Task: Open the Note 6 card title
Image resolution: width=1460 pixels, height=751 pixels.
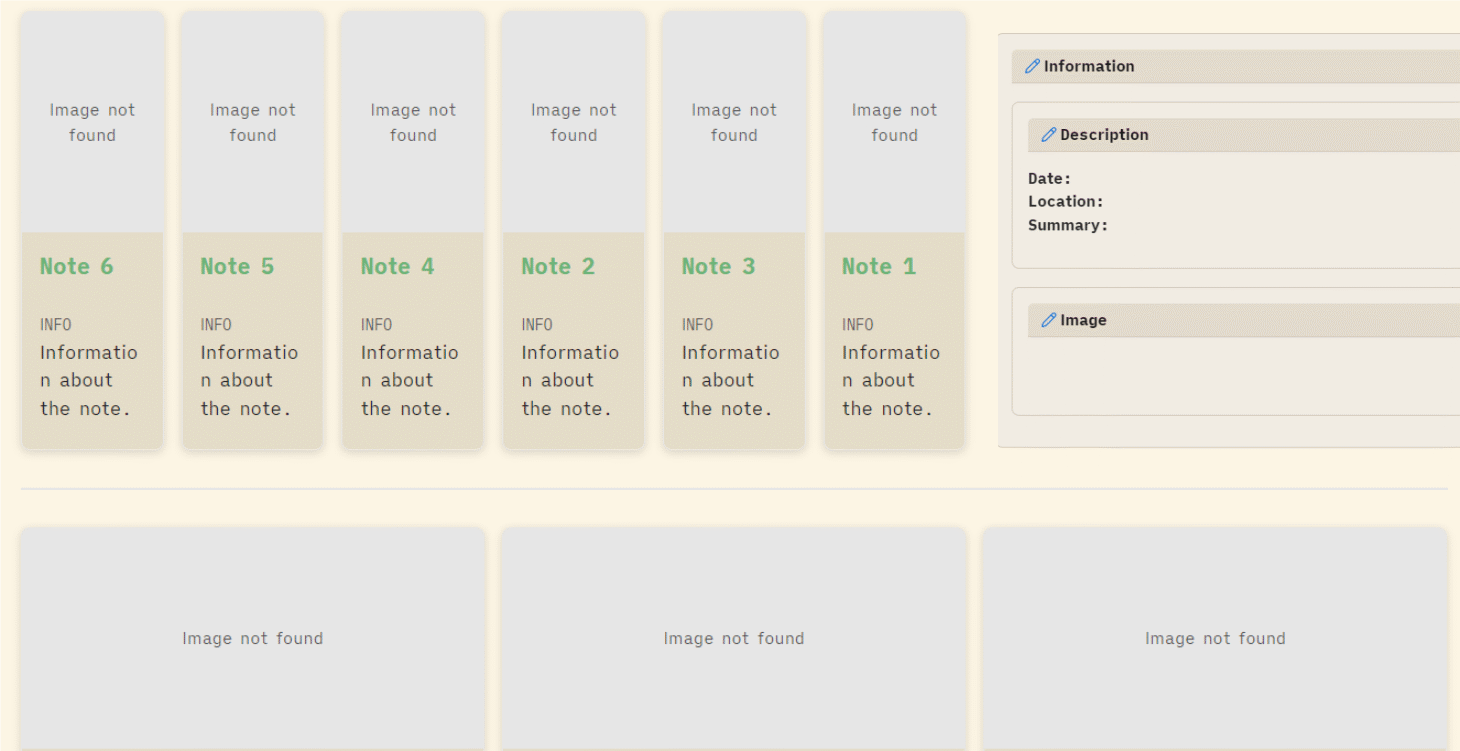Action: tap(77, 267)
